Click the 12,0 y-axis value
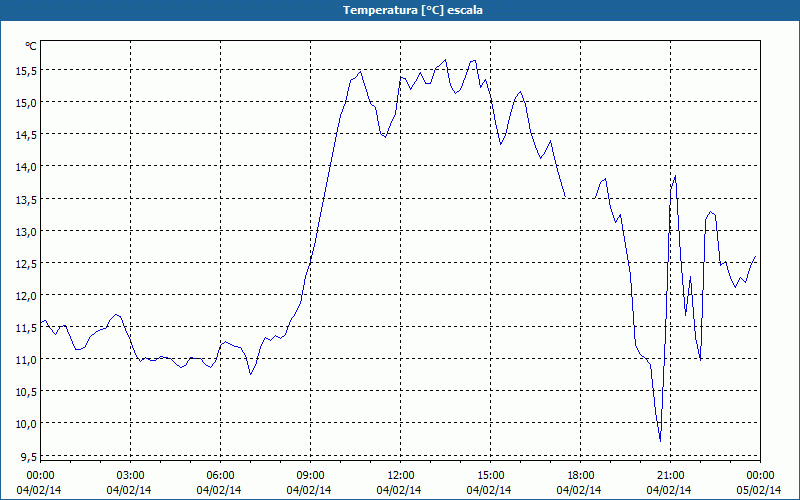800x500 pixels. 26,296
